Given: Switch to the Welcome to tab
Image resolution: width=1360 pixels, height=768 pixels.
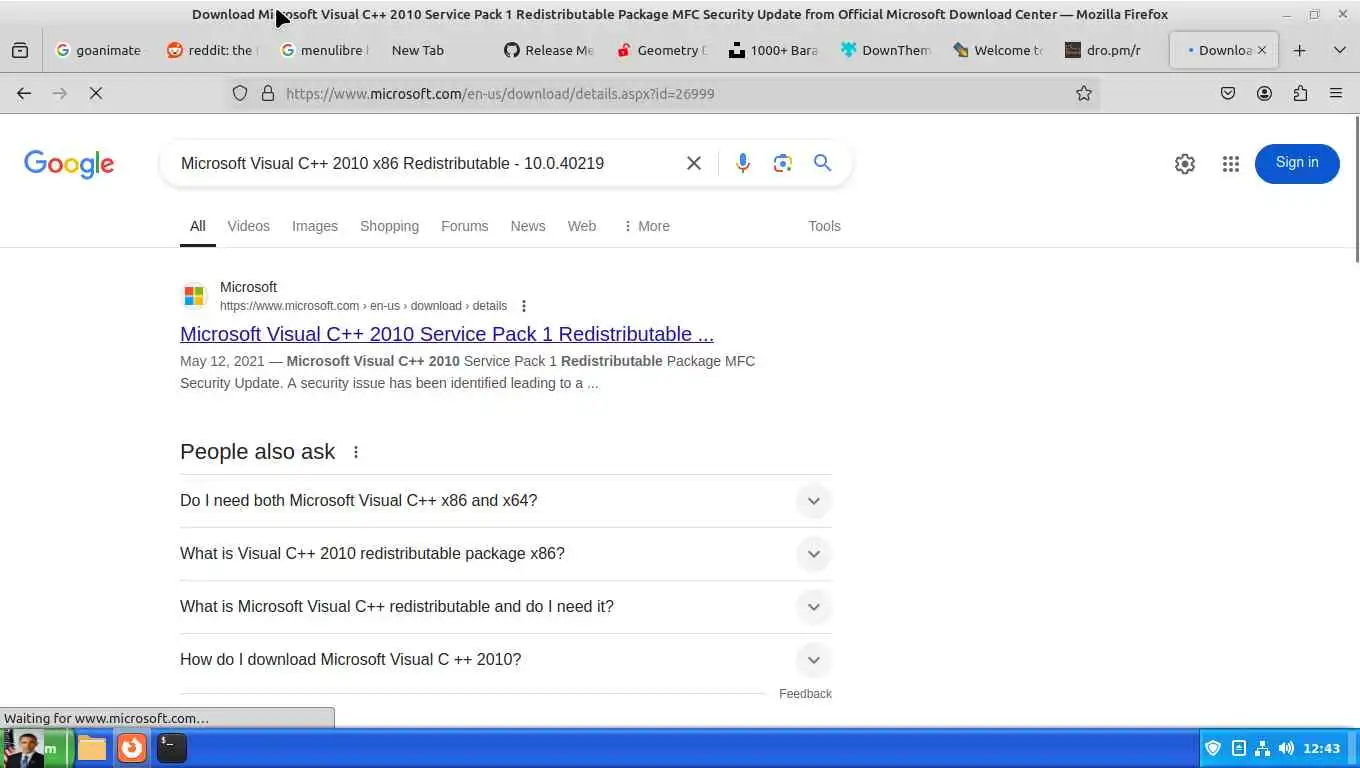Looking at the screenshot, I should tap(999, 50).
